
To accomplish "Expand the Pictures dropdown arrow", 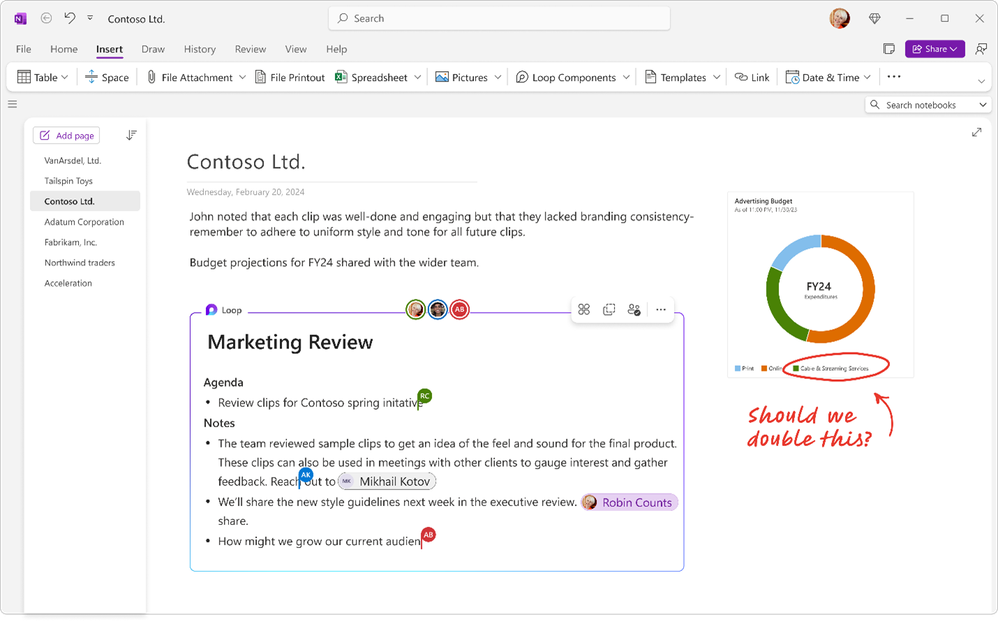I will point(498,77).
